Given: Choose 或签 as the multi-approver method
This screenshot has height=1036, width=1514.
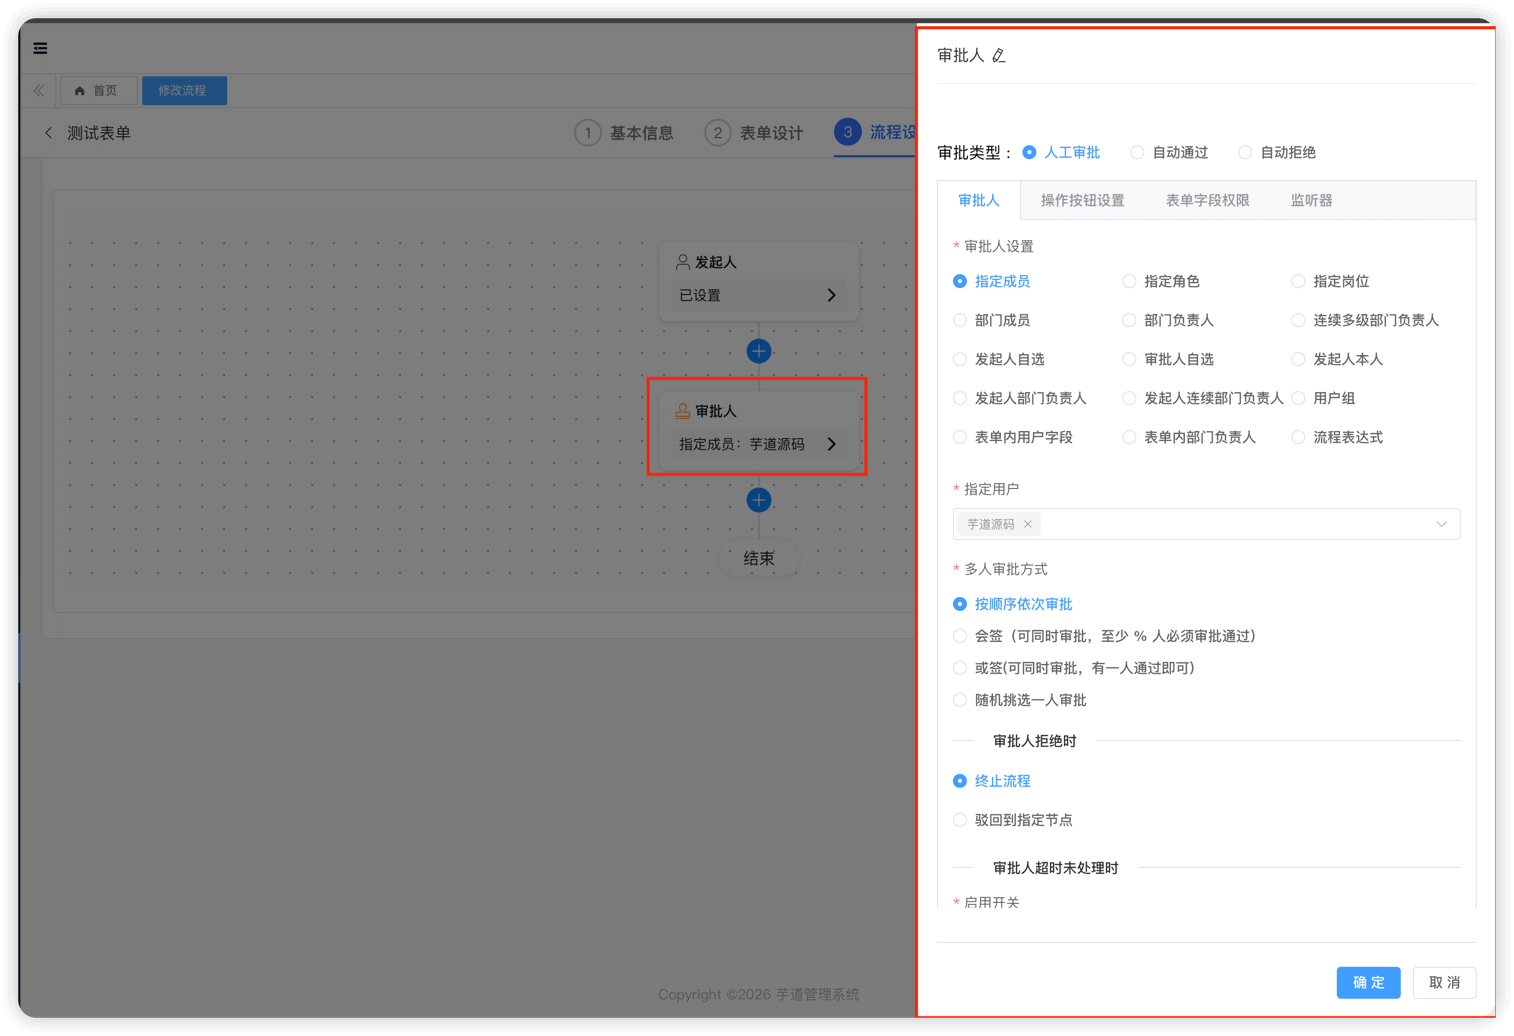Looking at the screenshot, I should (x=959, y=668).
